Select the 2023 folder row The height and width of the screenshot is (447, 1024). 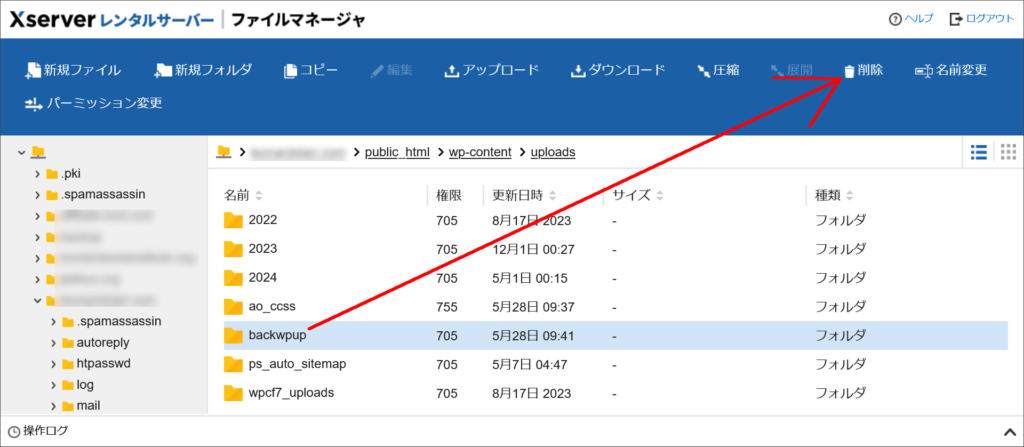point(616,249)
